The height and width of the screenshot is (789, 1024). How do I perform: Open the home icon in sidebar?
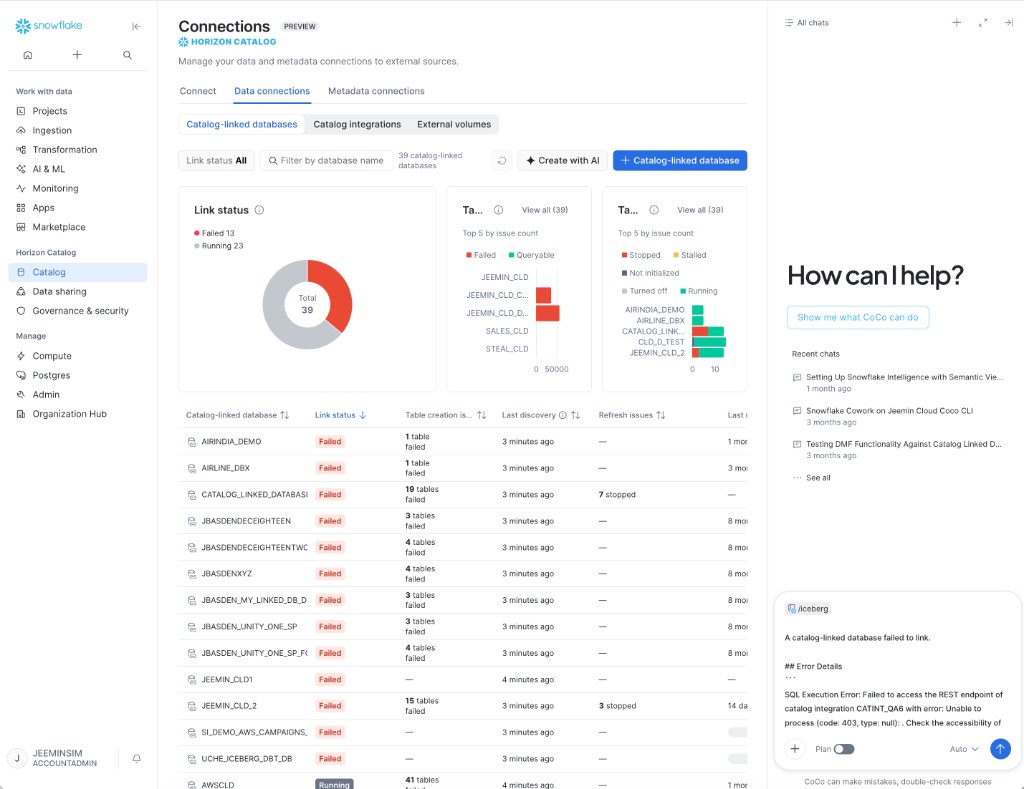click(27, 55)
